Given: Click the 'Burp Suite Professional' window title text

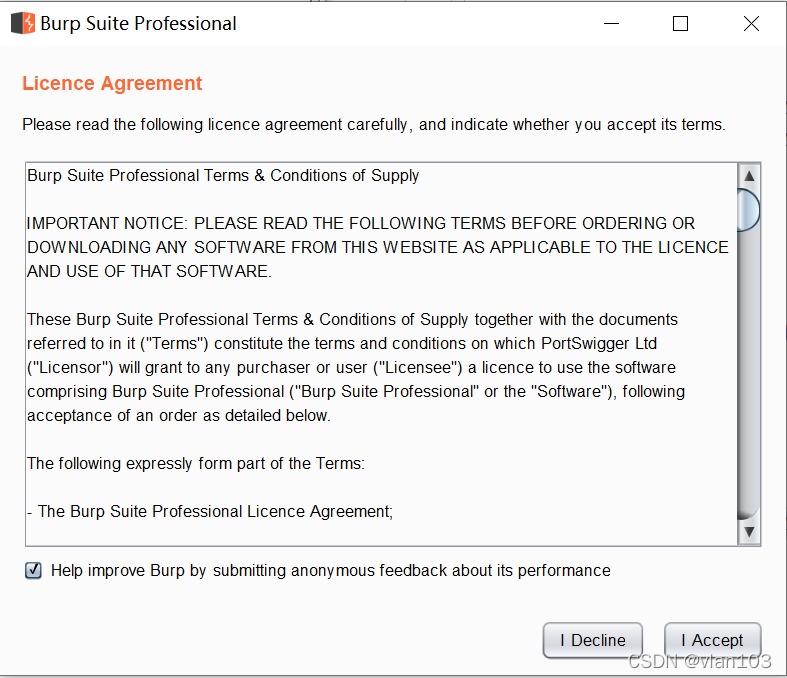Looking at the screenshot, I should (x=138, y=24).
